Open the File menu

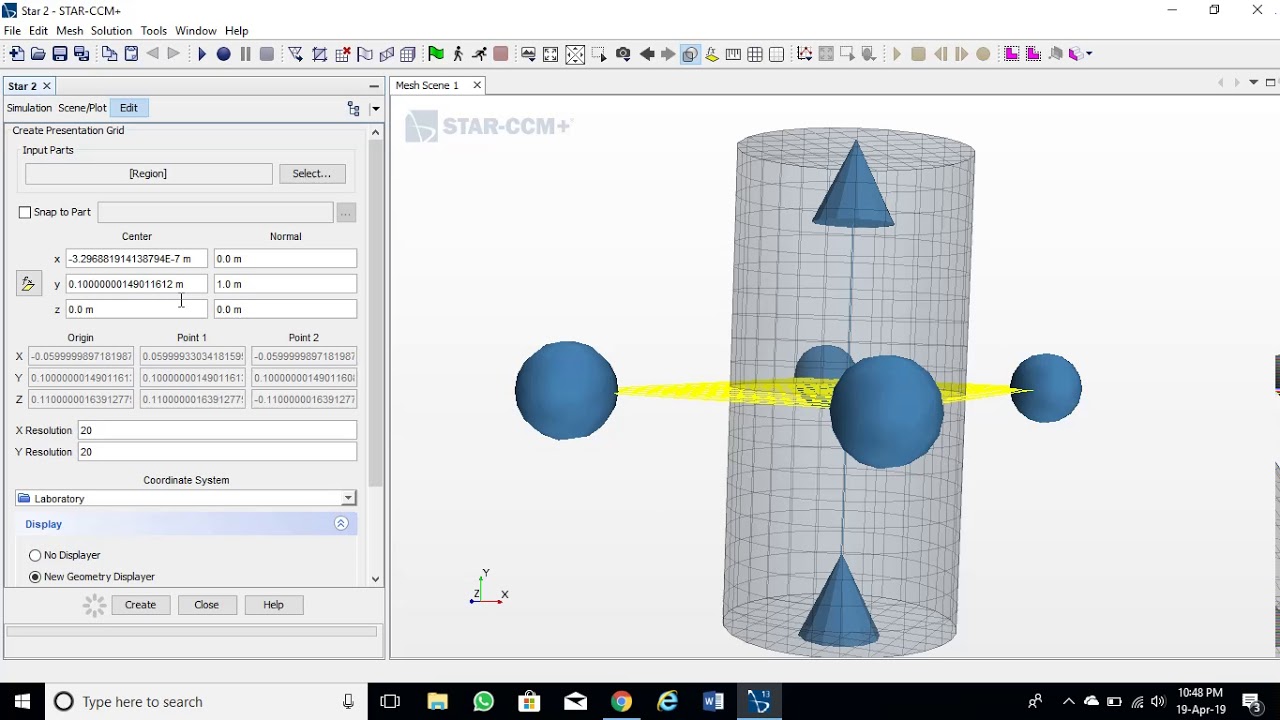pyautogui.click(x=12, y=31)
